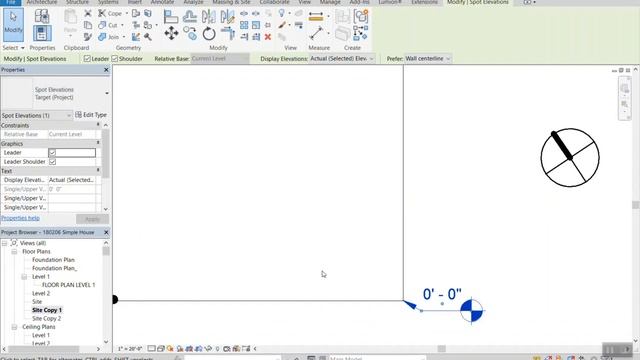This screenshot has height=360, width=640.
Task: Uncheck Shoulder checkbox in options bar
Action: (115, 59)
